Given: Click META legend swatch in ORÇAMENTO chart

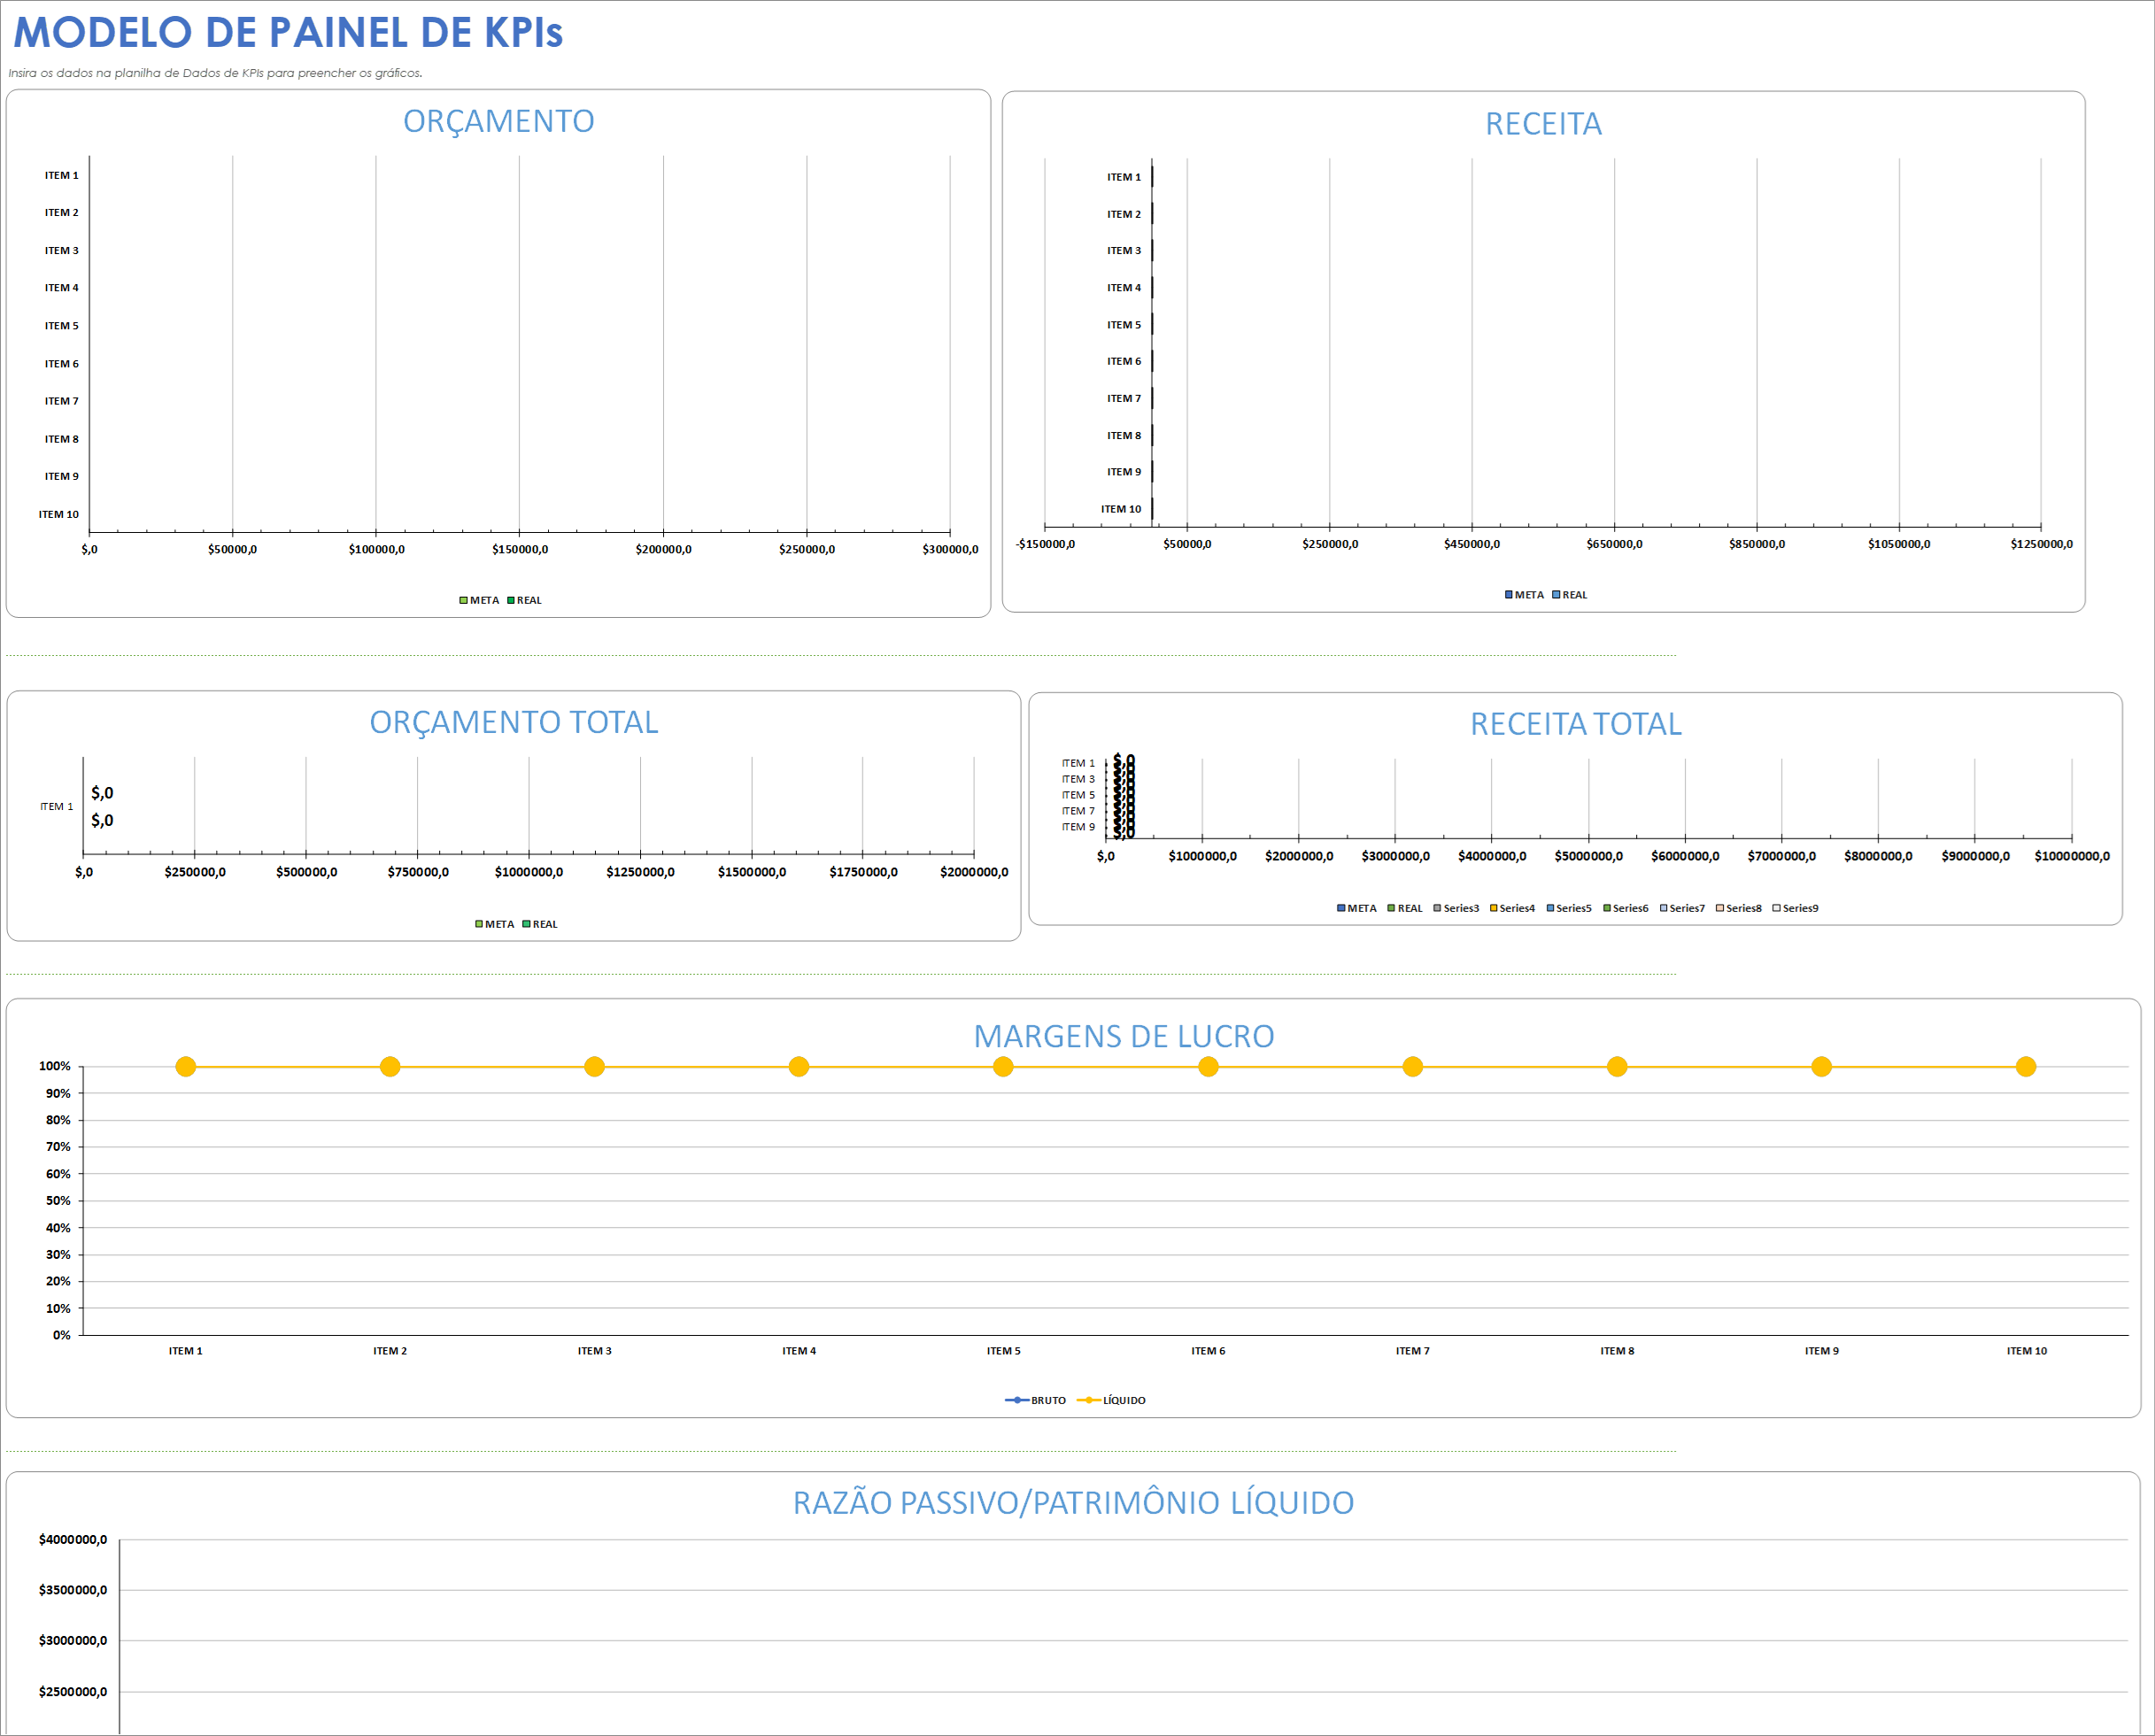Looking at the screenshot, I should (x=463, y=600).
